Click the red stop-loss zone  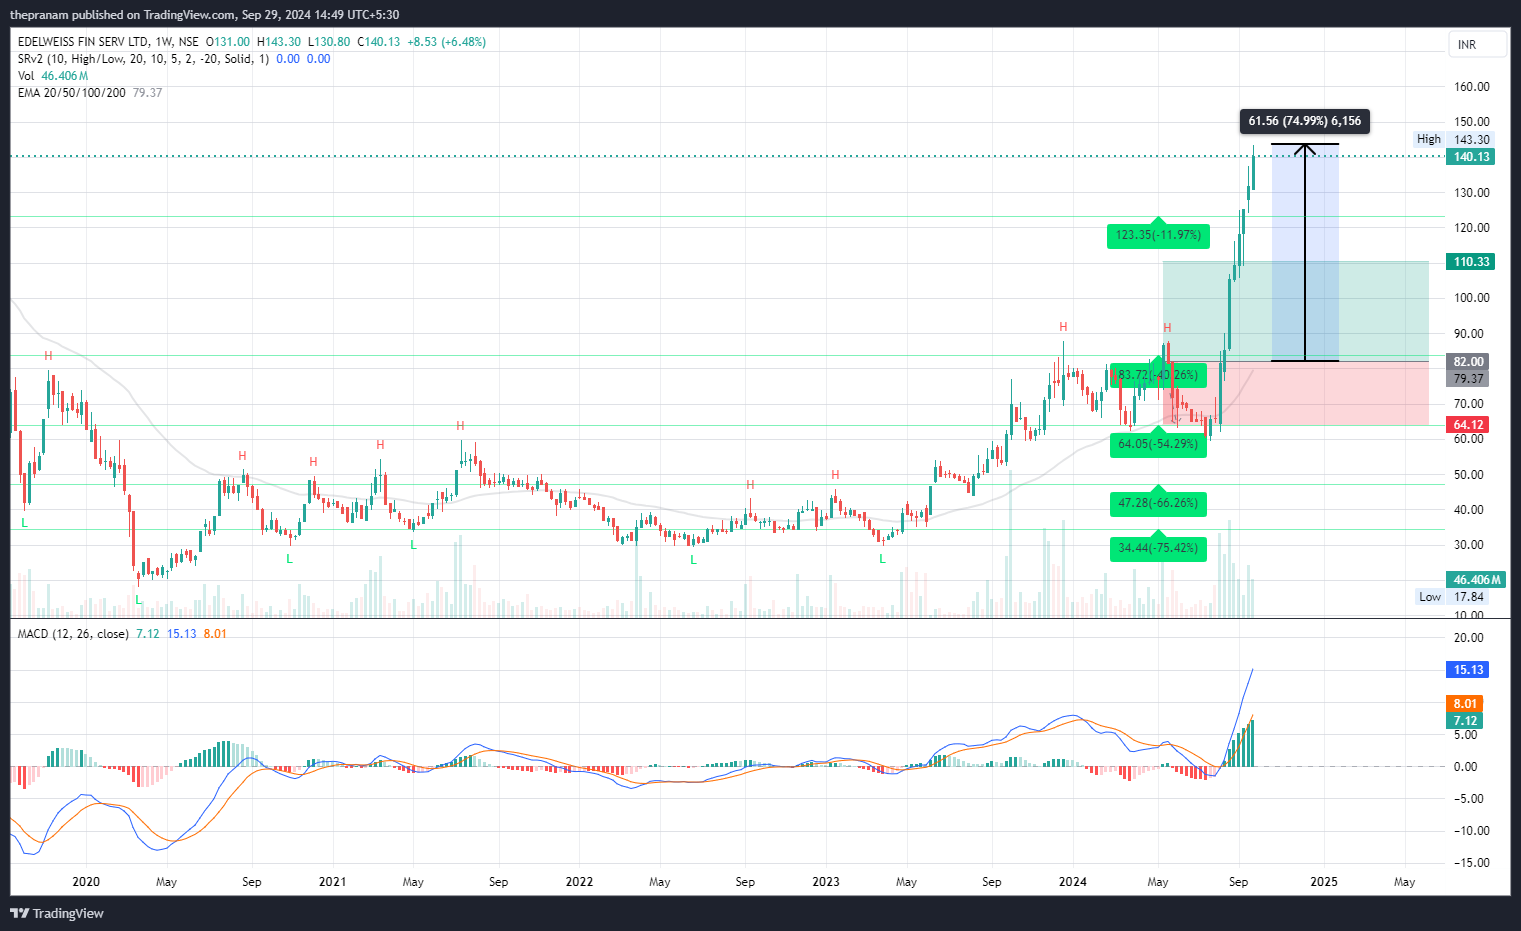[1296, 393]
